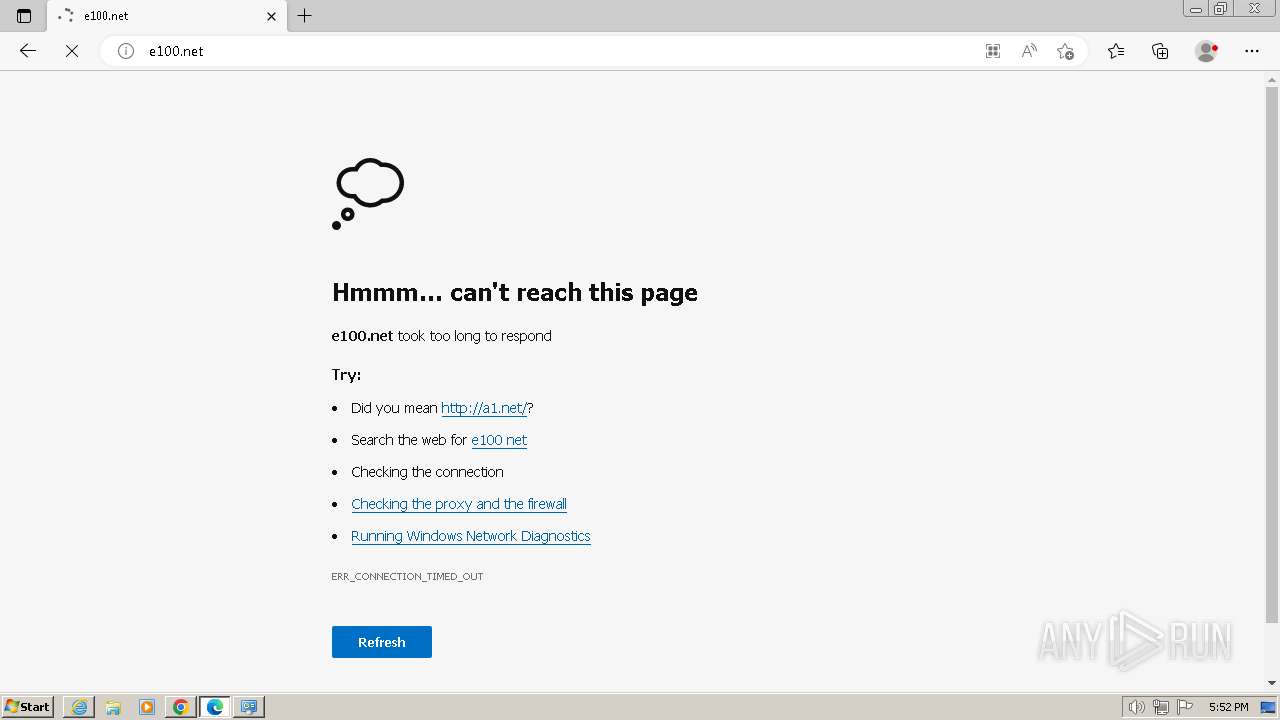Image resolution: width=1280 pixels, height=720 pixels.
Task: Stop loading the page
Action: tap(72, 51)
